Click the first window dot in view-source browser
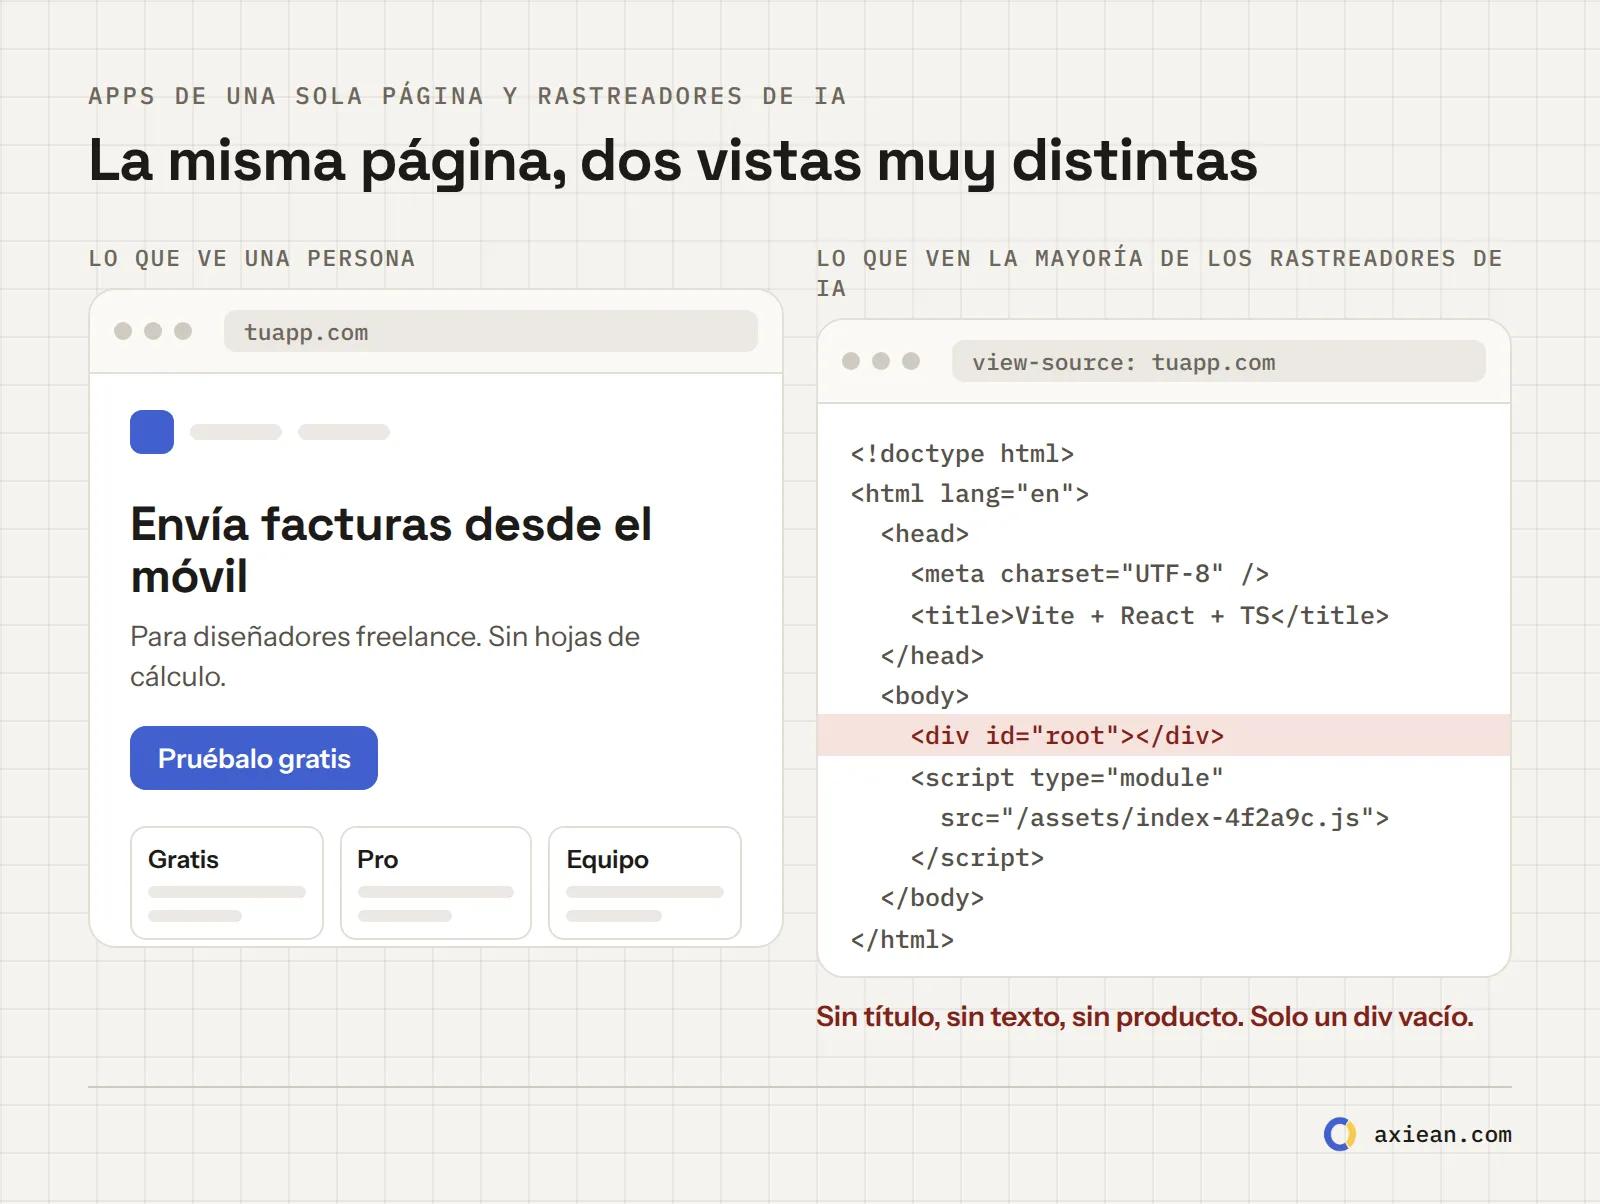This screenshot has width=1600, height=1204. (x=851, y=361)
